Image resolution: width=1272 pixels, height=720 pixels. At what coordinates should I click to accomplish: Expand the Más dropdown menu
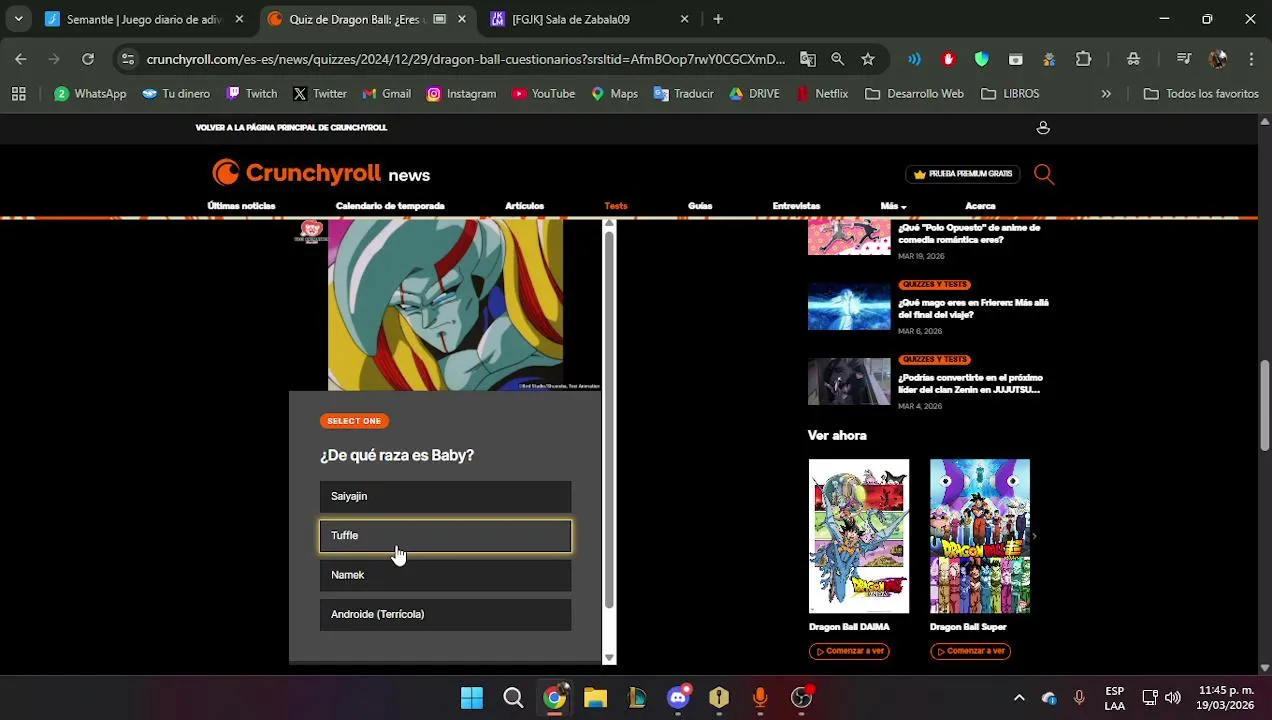[893, 206]
